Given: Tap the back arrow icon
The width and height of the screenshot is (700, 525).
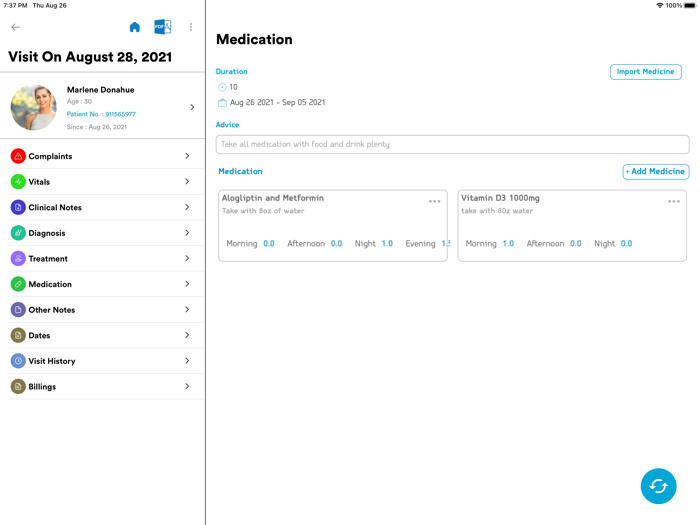Looking at the screenshot, I should click(x=16, y=27).
